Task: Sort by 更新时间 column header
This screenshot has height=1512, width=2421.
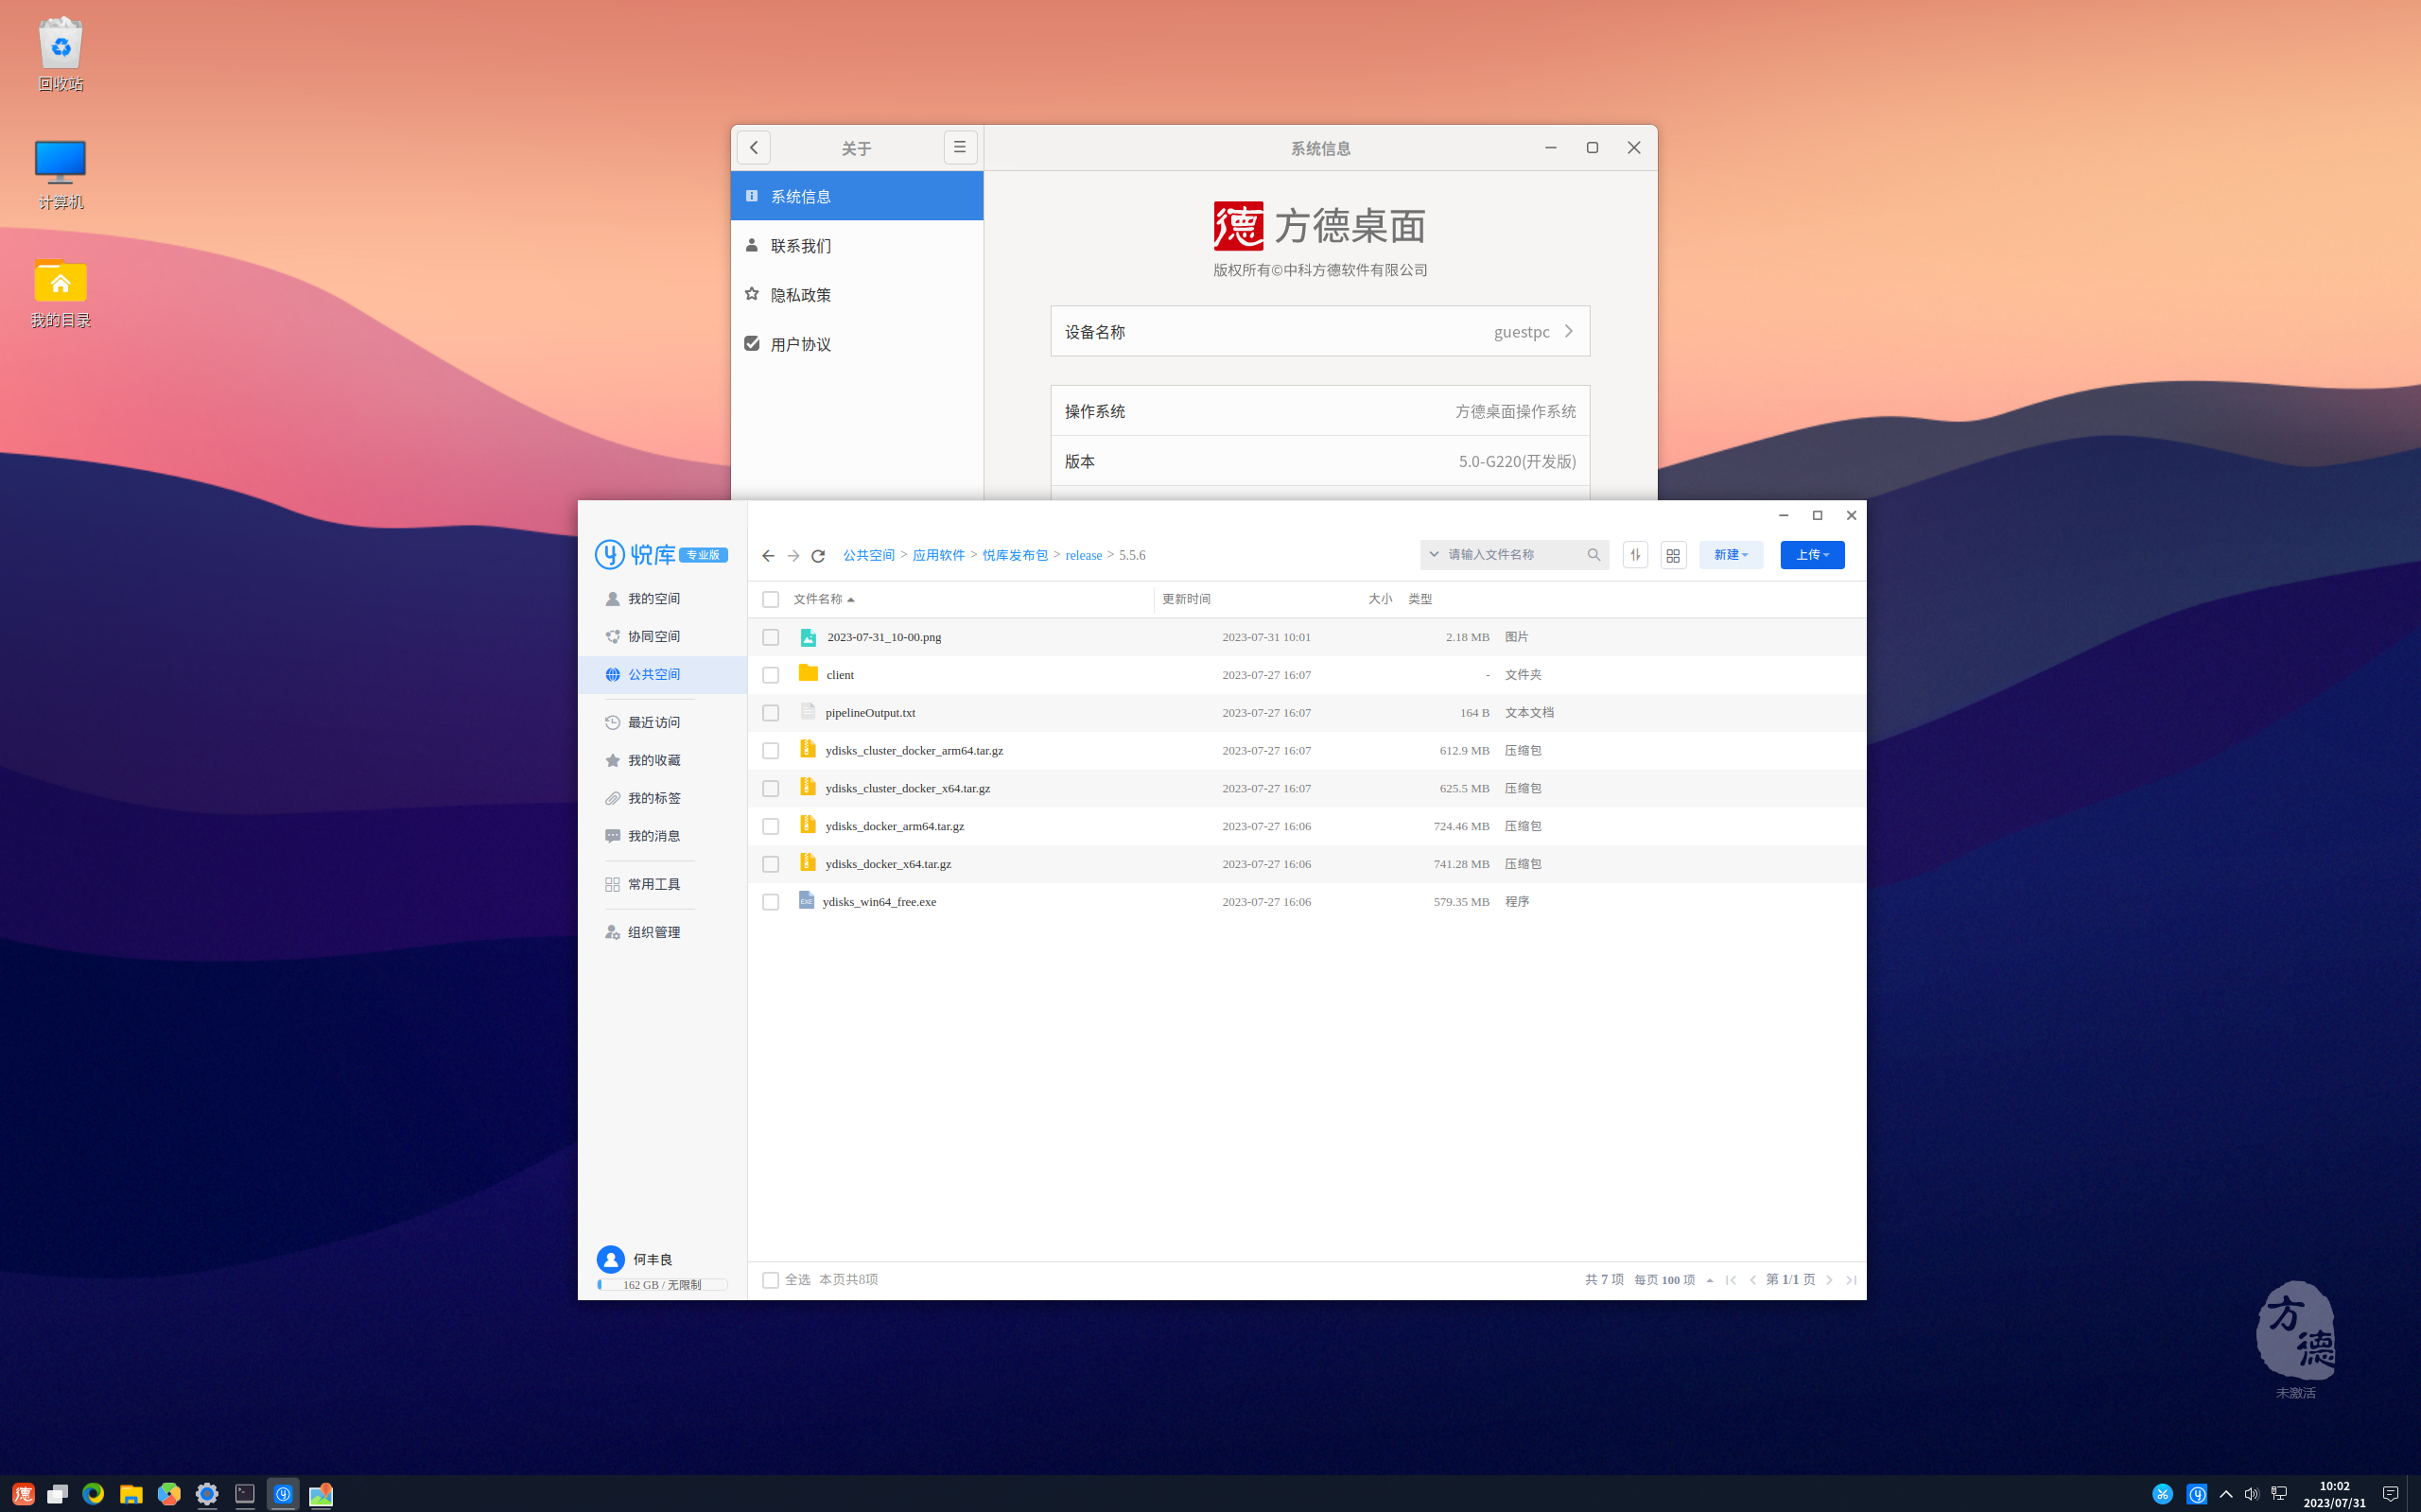Action: 1186,599
